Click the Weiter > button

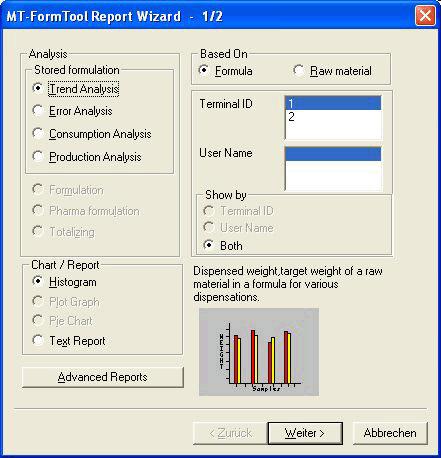click(x=305, y=433)
